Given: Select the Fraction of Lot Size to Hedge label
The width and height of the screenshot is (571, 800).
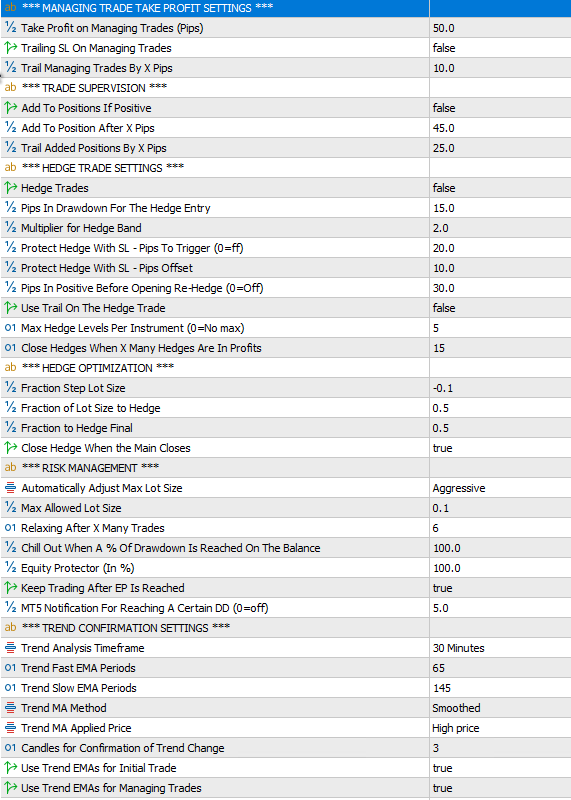Looking at the screenshot, I should pos(91,408).
